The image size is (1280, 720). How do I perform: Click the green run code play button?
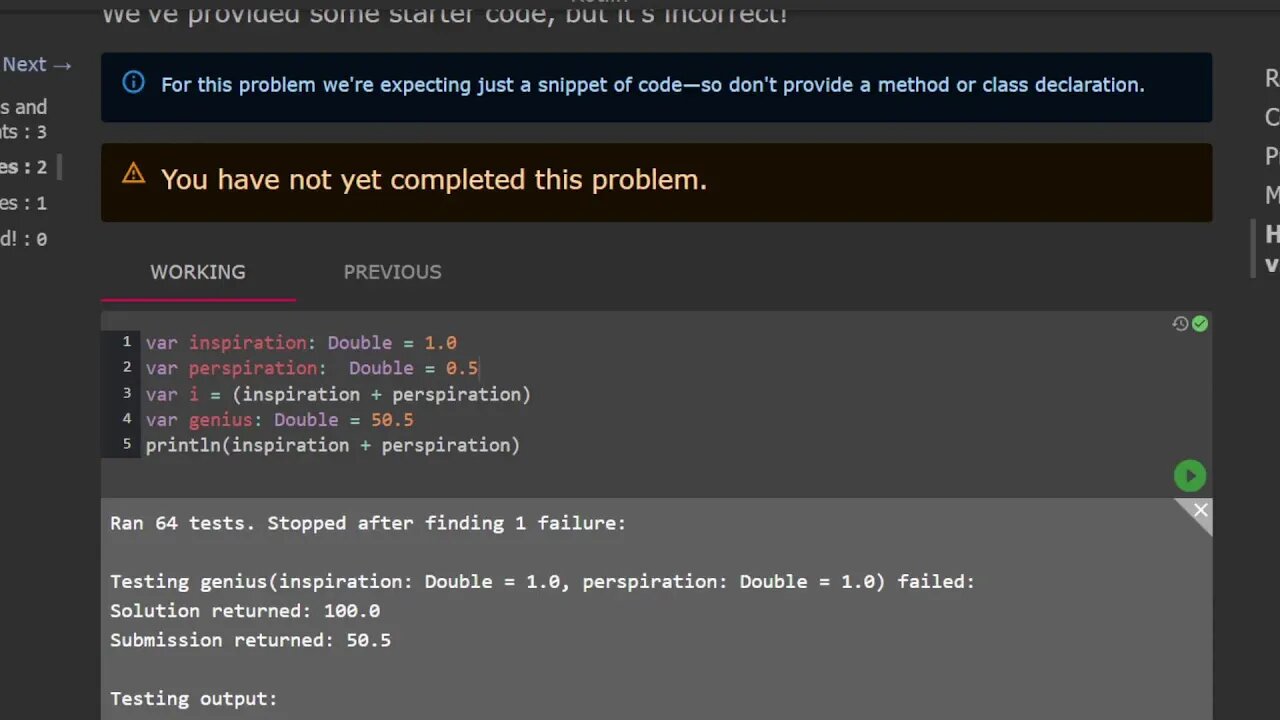click(1189, 476)
